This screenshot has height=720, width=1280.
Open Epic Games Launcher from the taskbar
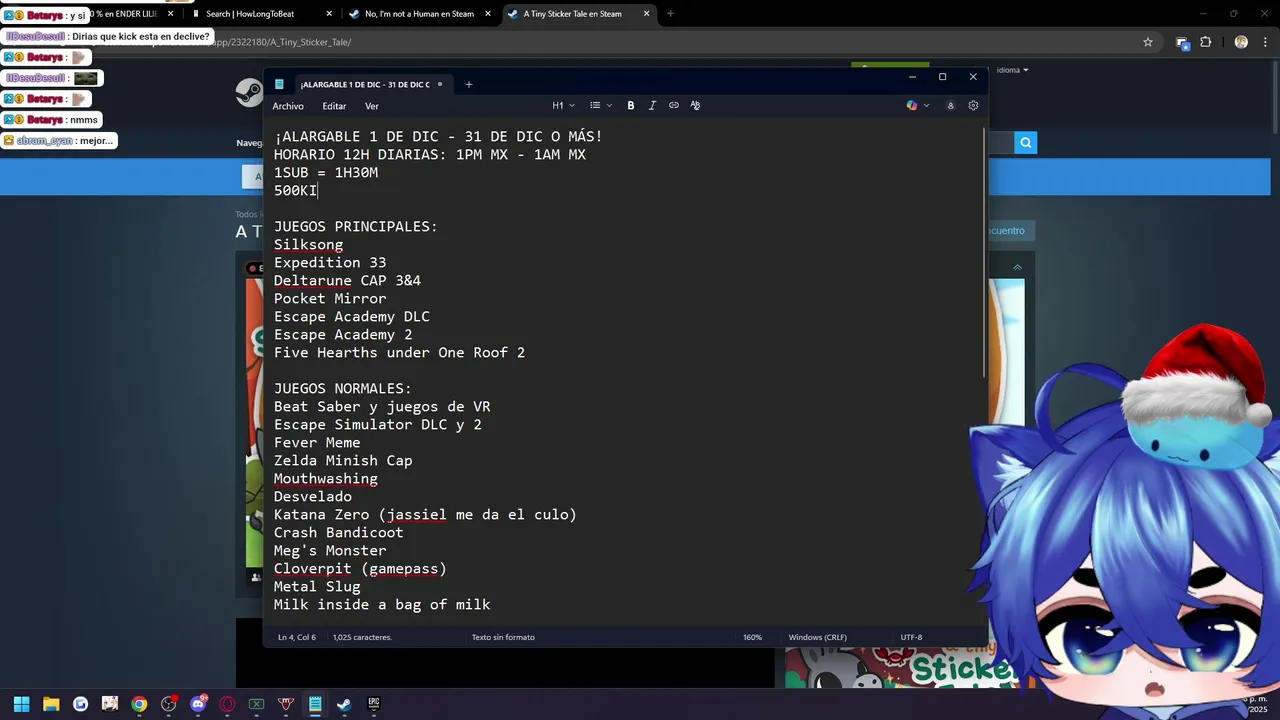point(373,704)
